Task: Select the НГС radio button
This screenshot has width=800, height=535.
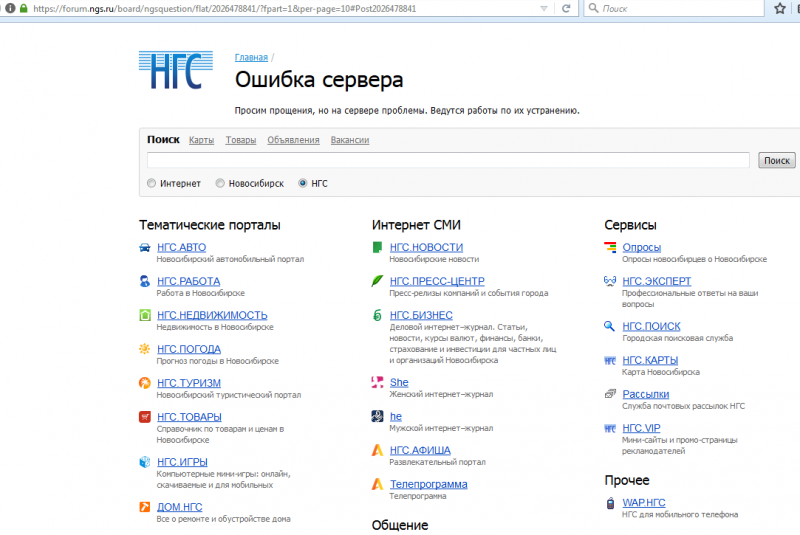Action: (303, 183)
